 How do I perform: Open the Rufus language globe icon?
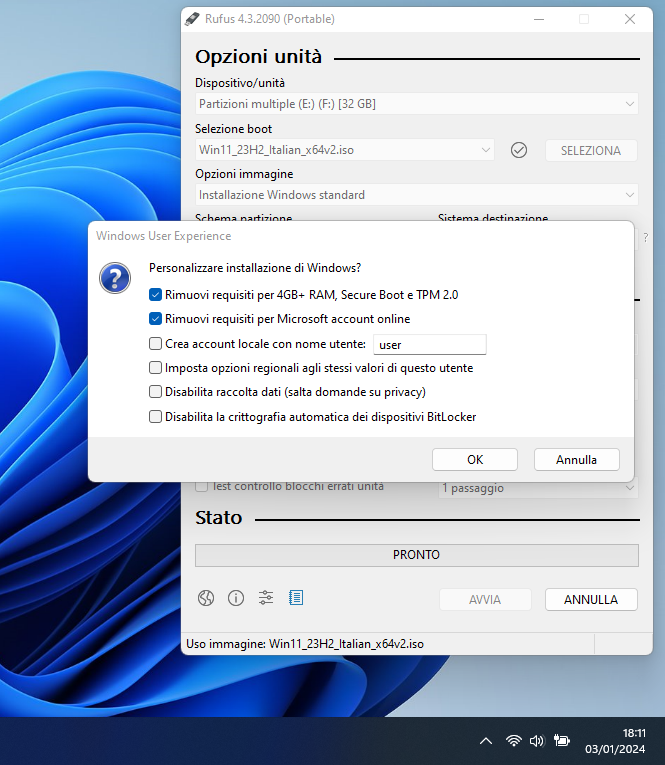click(x=206, y=598)
